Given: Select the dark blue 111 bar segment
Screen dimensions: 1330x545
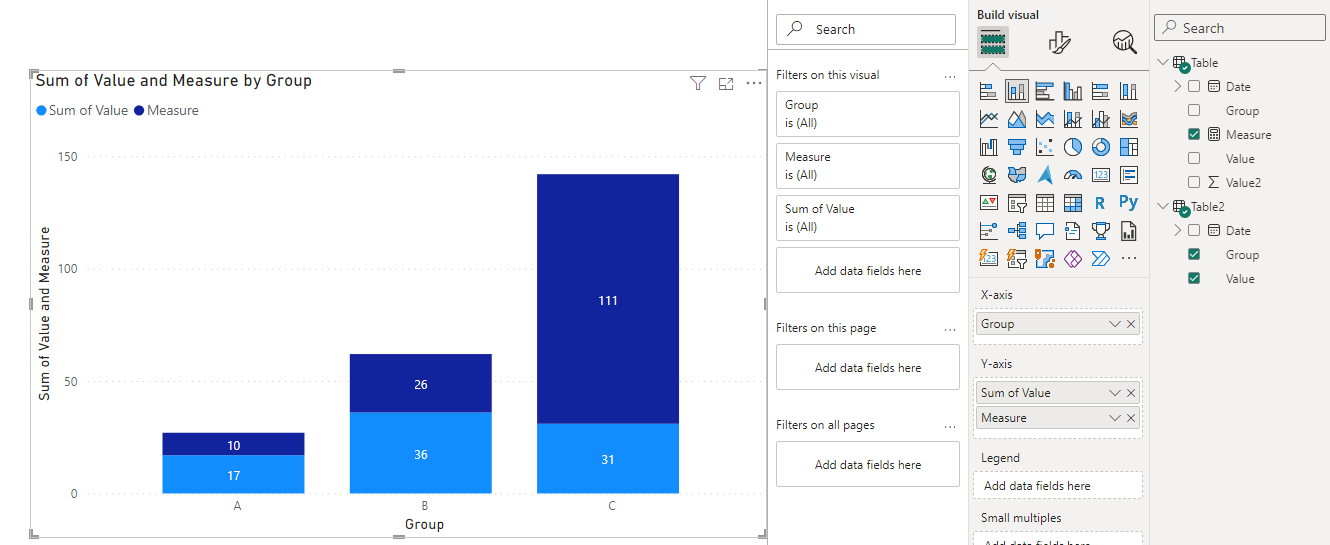Looking at the screenshot, I should coord(608,299).
